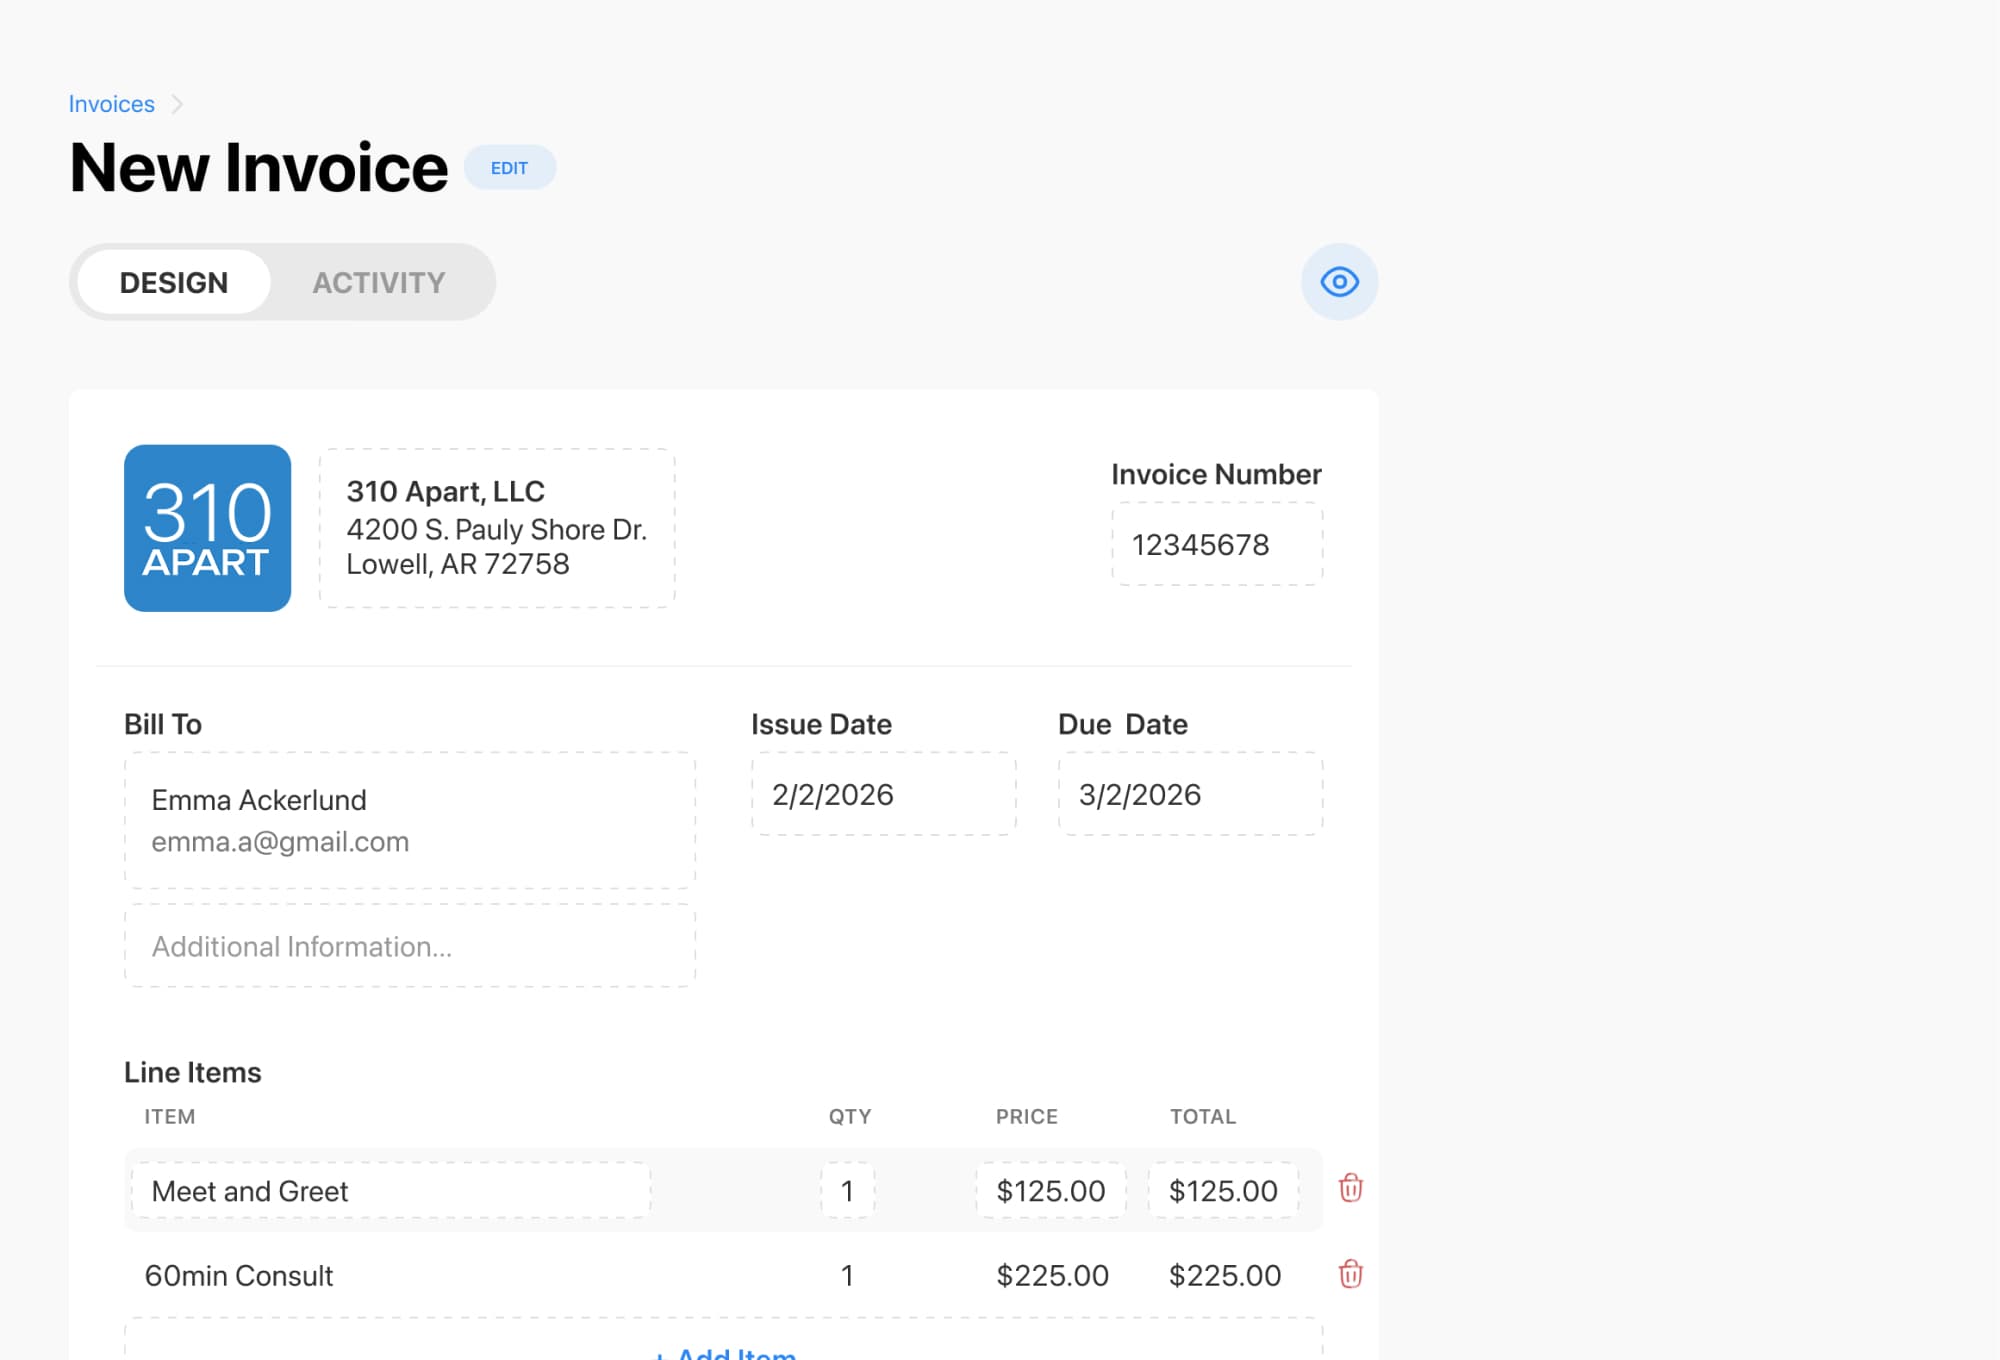Image resolution: width=2000 pixels, height=1360 pixels.
Task: Edit the Meet and Greet item name
Action: [x=390, y=1190]
